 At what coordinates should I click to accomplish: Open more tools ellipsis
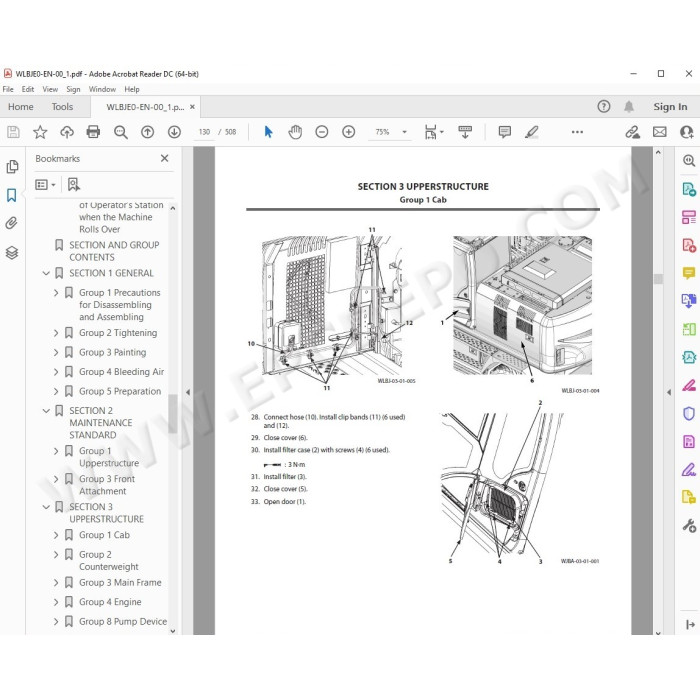point(577,132)
